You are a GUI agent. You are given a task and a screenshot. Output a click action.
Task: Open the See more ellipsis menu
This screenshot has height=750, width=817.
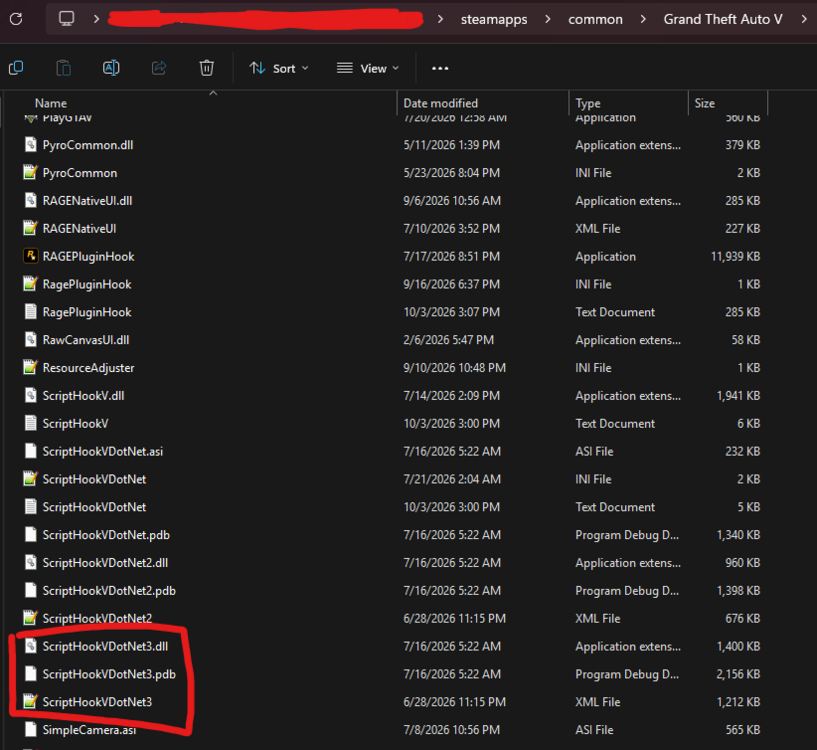(440, 68)
